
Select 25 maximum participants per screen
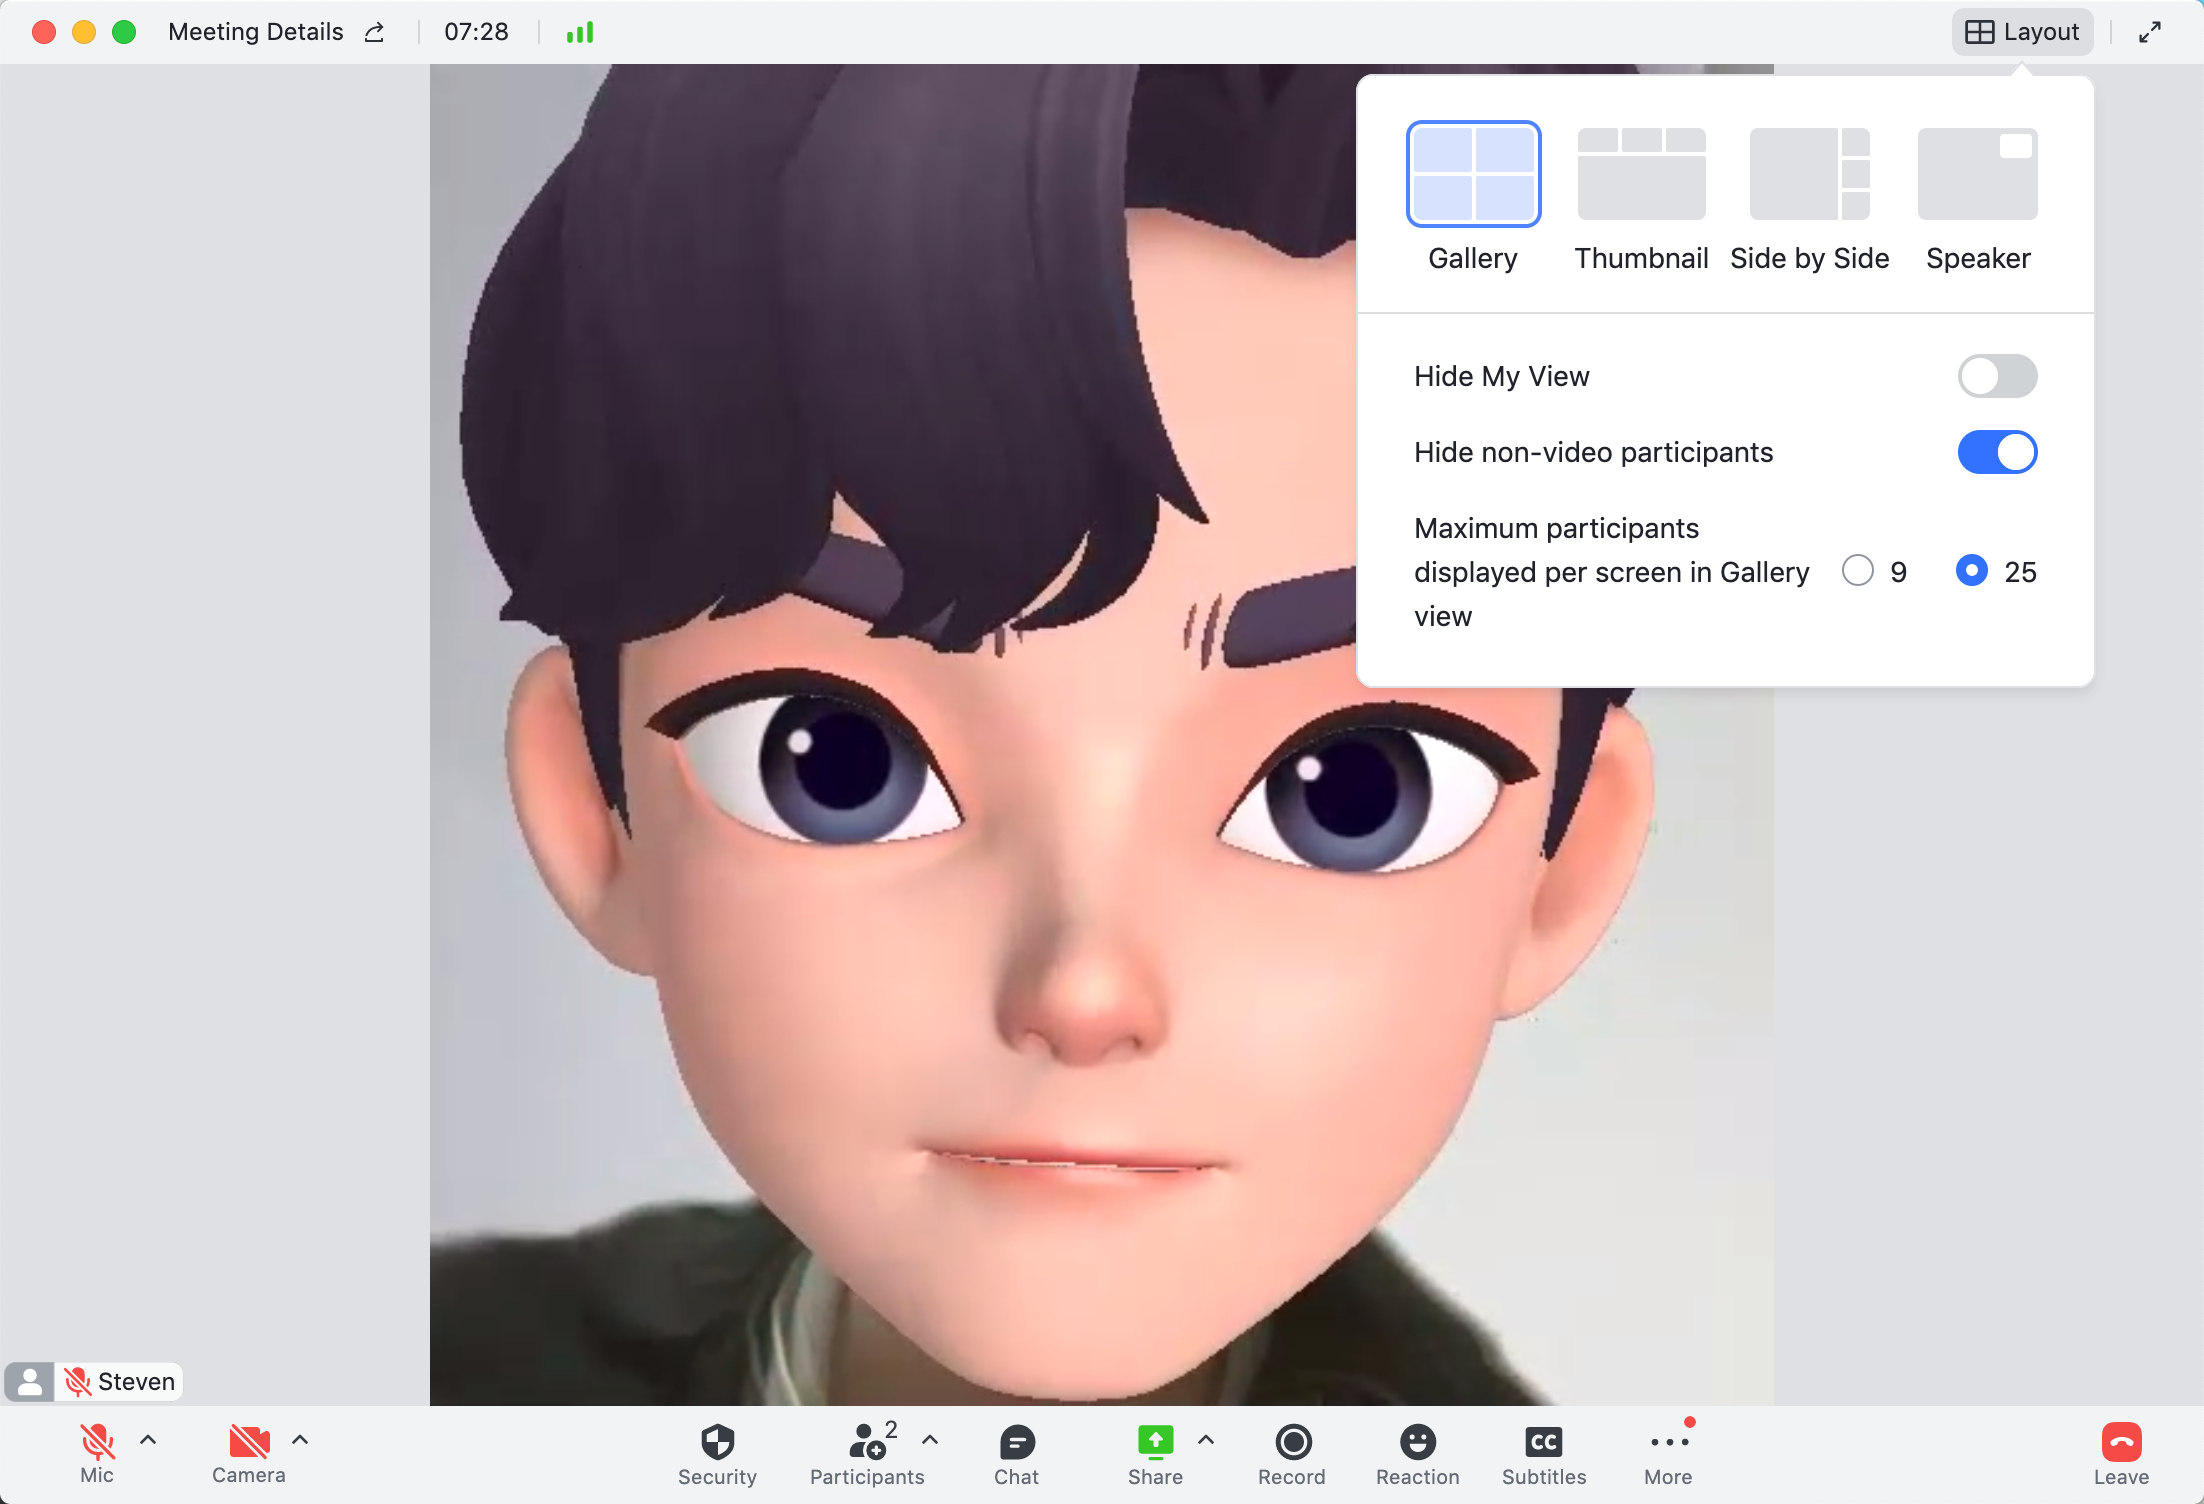click(x=1971, y=571)
